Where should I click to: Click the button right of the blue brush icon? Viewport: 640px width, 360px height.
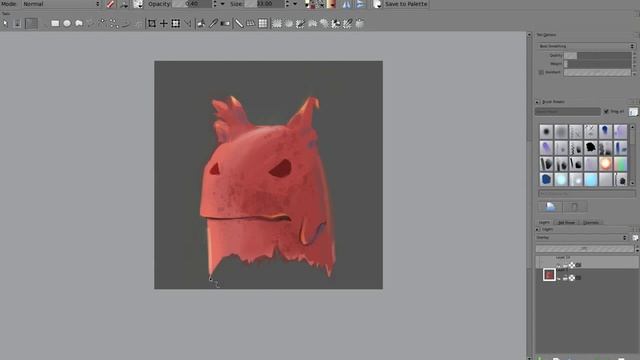pos(575,207)
